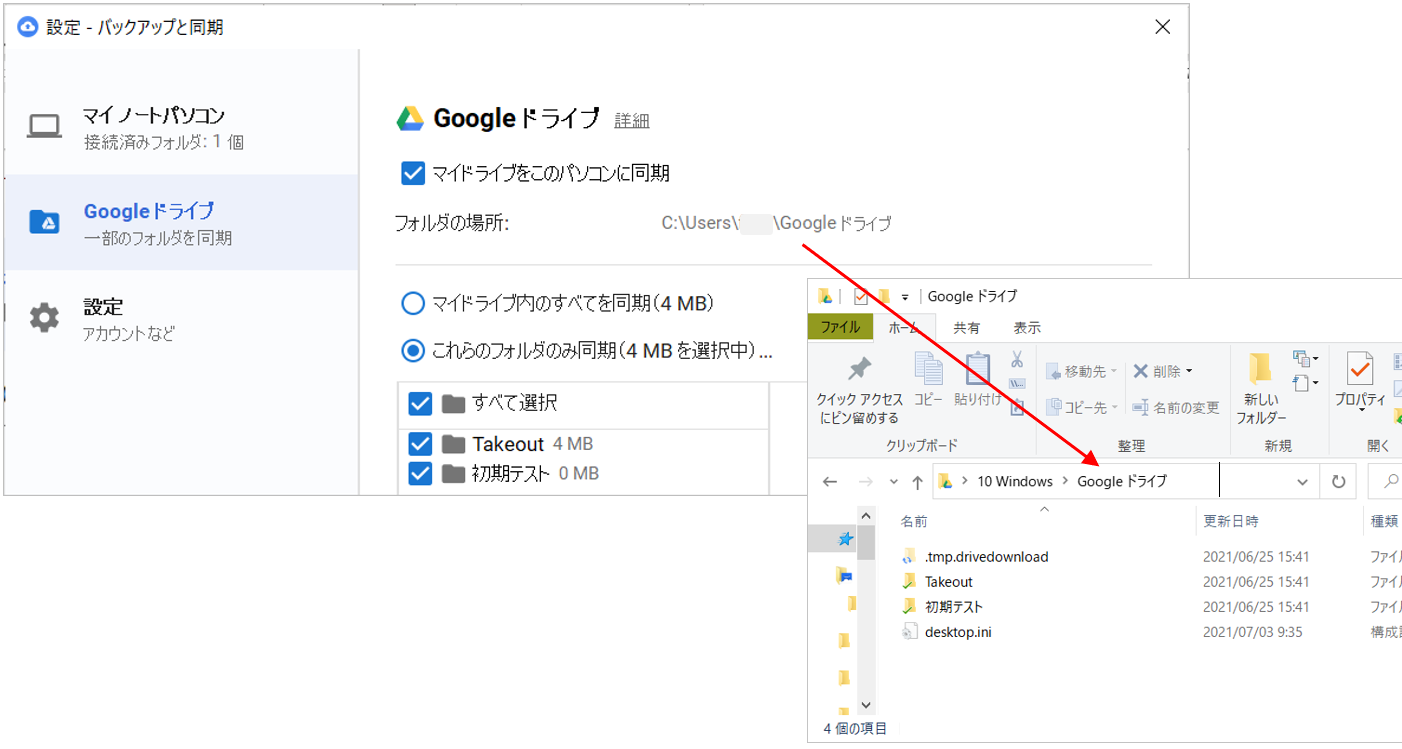
Task: Click the laptop icon beside マイ ノートパソコン
Action: pyautogui.click(x=44, y=127)
